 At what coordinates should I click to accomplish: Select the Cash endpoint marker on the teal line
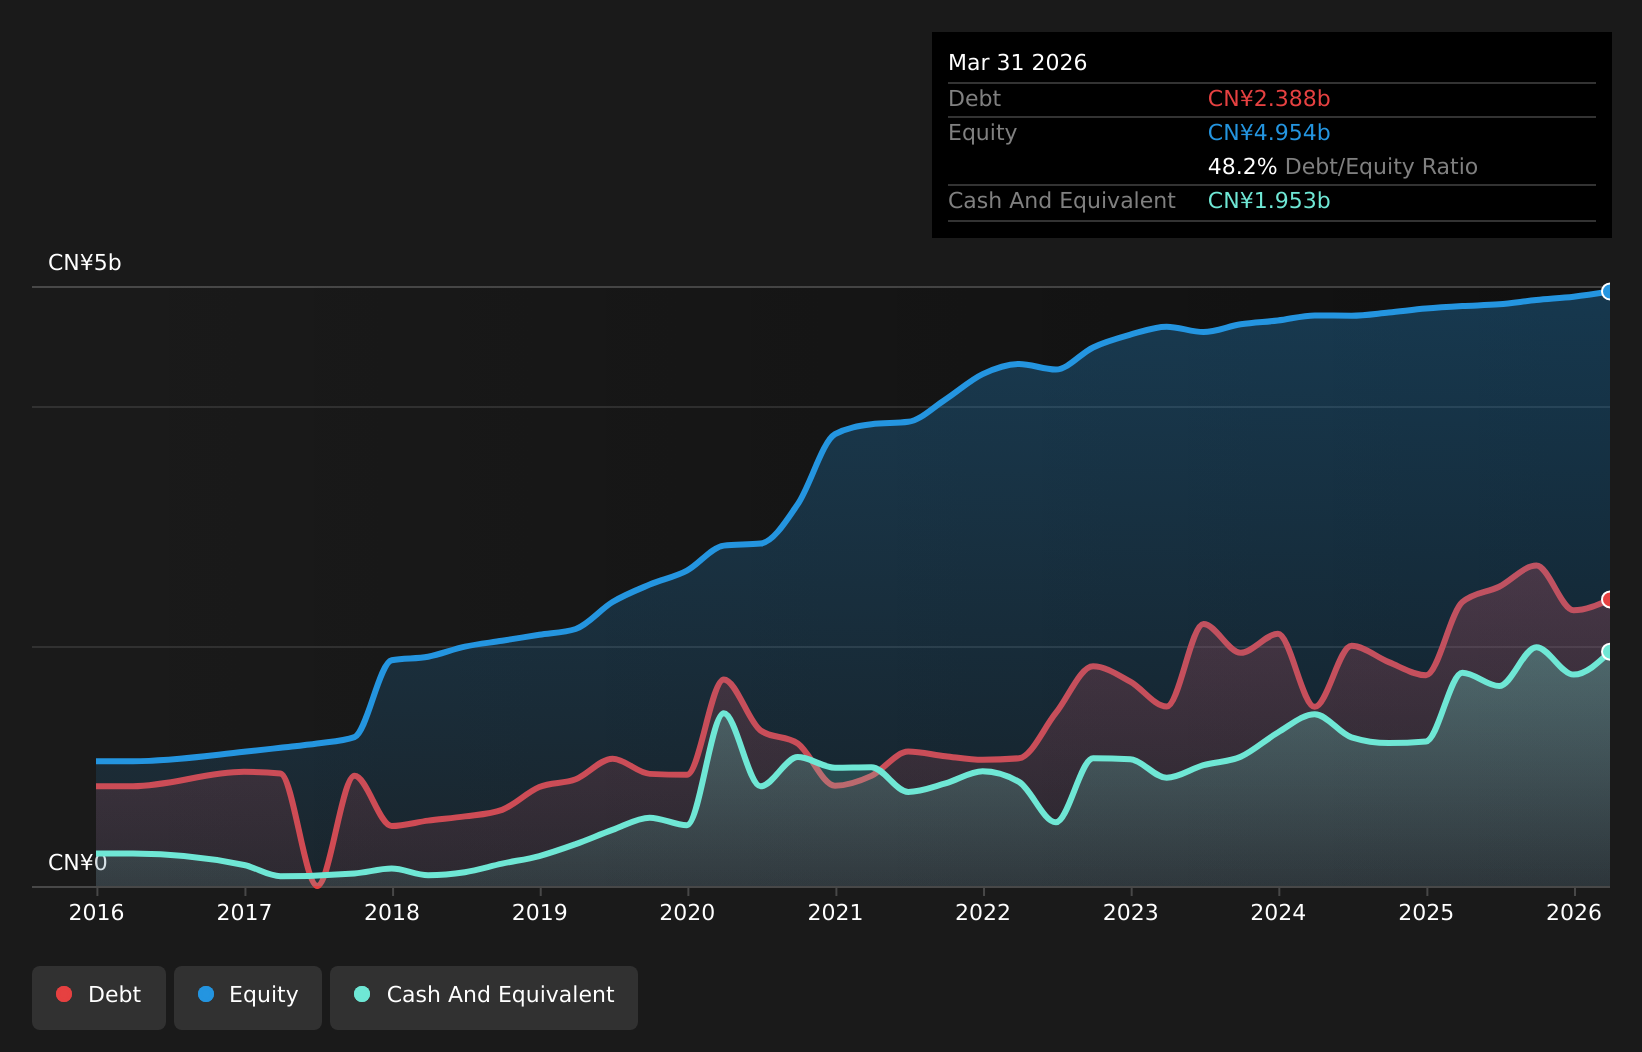(x=1609, y=651)
